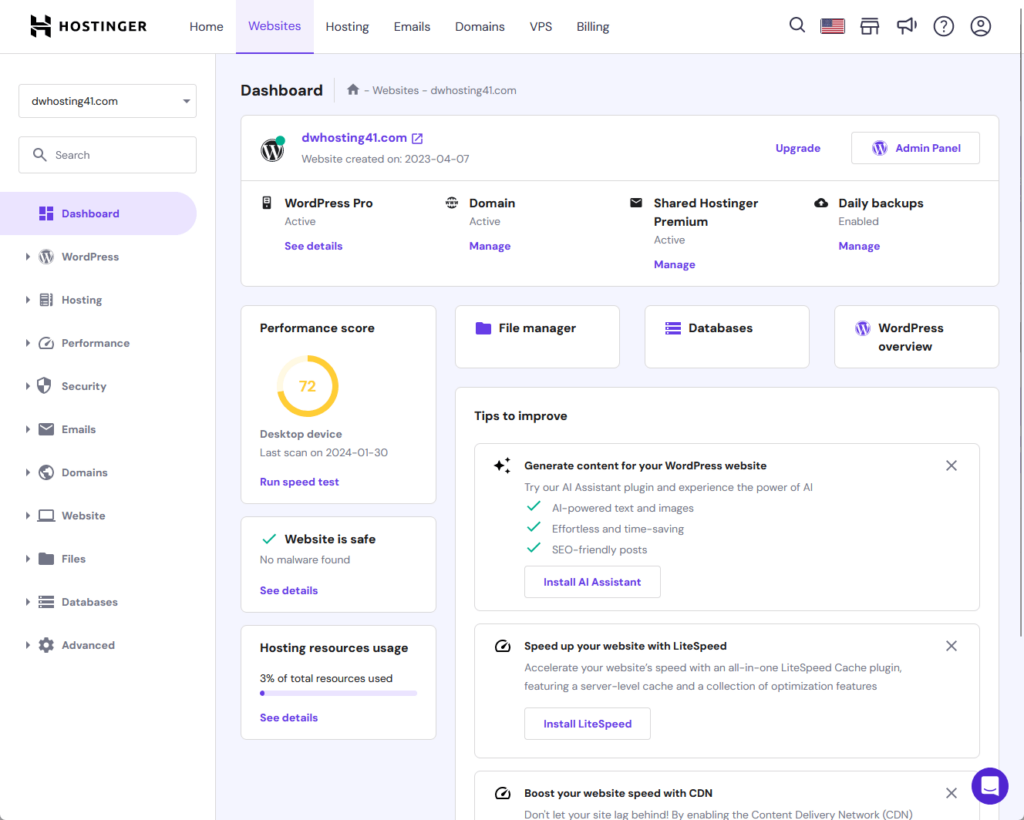Image resolution: width=1024 pixels, height=820 pixels.
Task: Dismiss the Generate content AI tip
Action: click(x=951, y=465)
